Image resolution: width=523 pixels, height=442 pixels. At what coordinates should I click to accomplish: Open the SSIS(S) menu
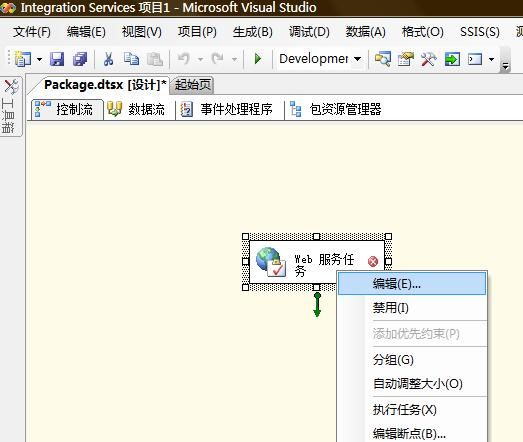[480, 32]
